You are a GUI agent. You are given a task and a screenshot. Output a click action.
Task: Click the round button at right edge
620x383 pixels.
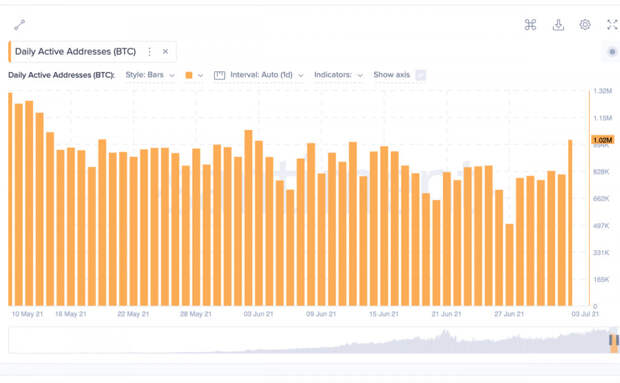point(612,52)
